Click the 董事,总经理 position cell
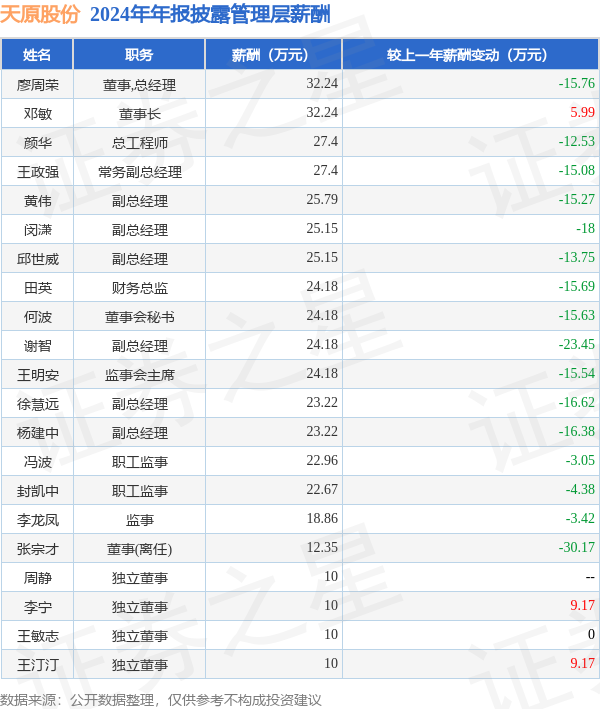The width and height of the screenshot is (600, 709). pyautogui.click(x=139, y=85)
